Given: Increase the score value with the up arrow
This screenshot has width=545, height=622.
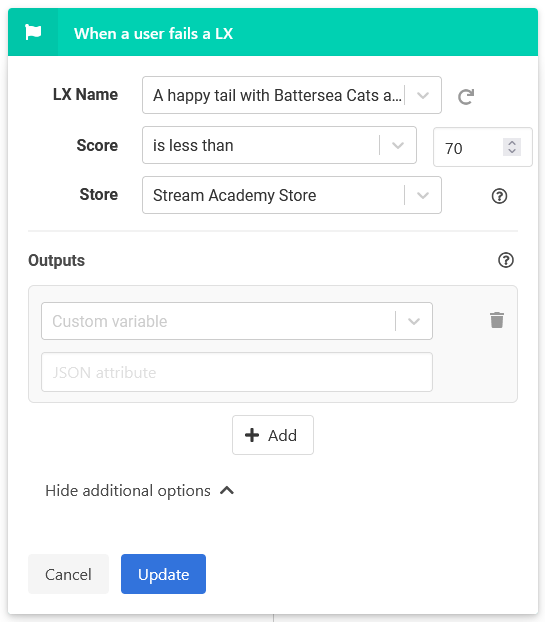Looking at the screenshot, I should (512, 143).
